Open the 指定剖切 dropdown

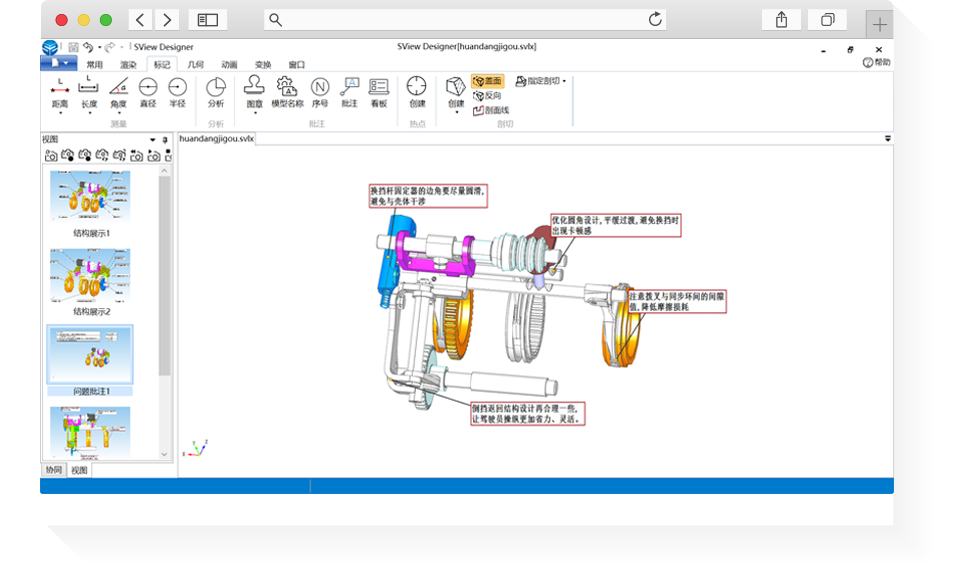(x=541, y=81)
